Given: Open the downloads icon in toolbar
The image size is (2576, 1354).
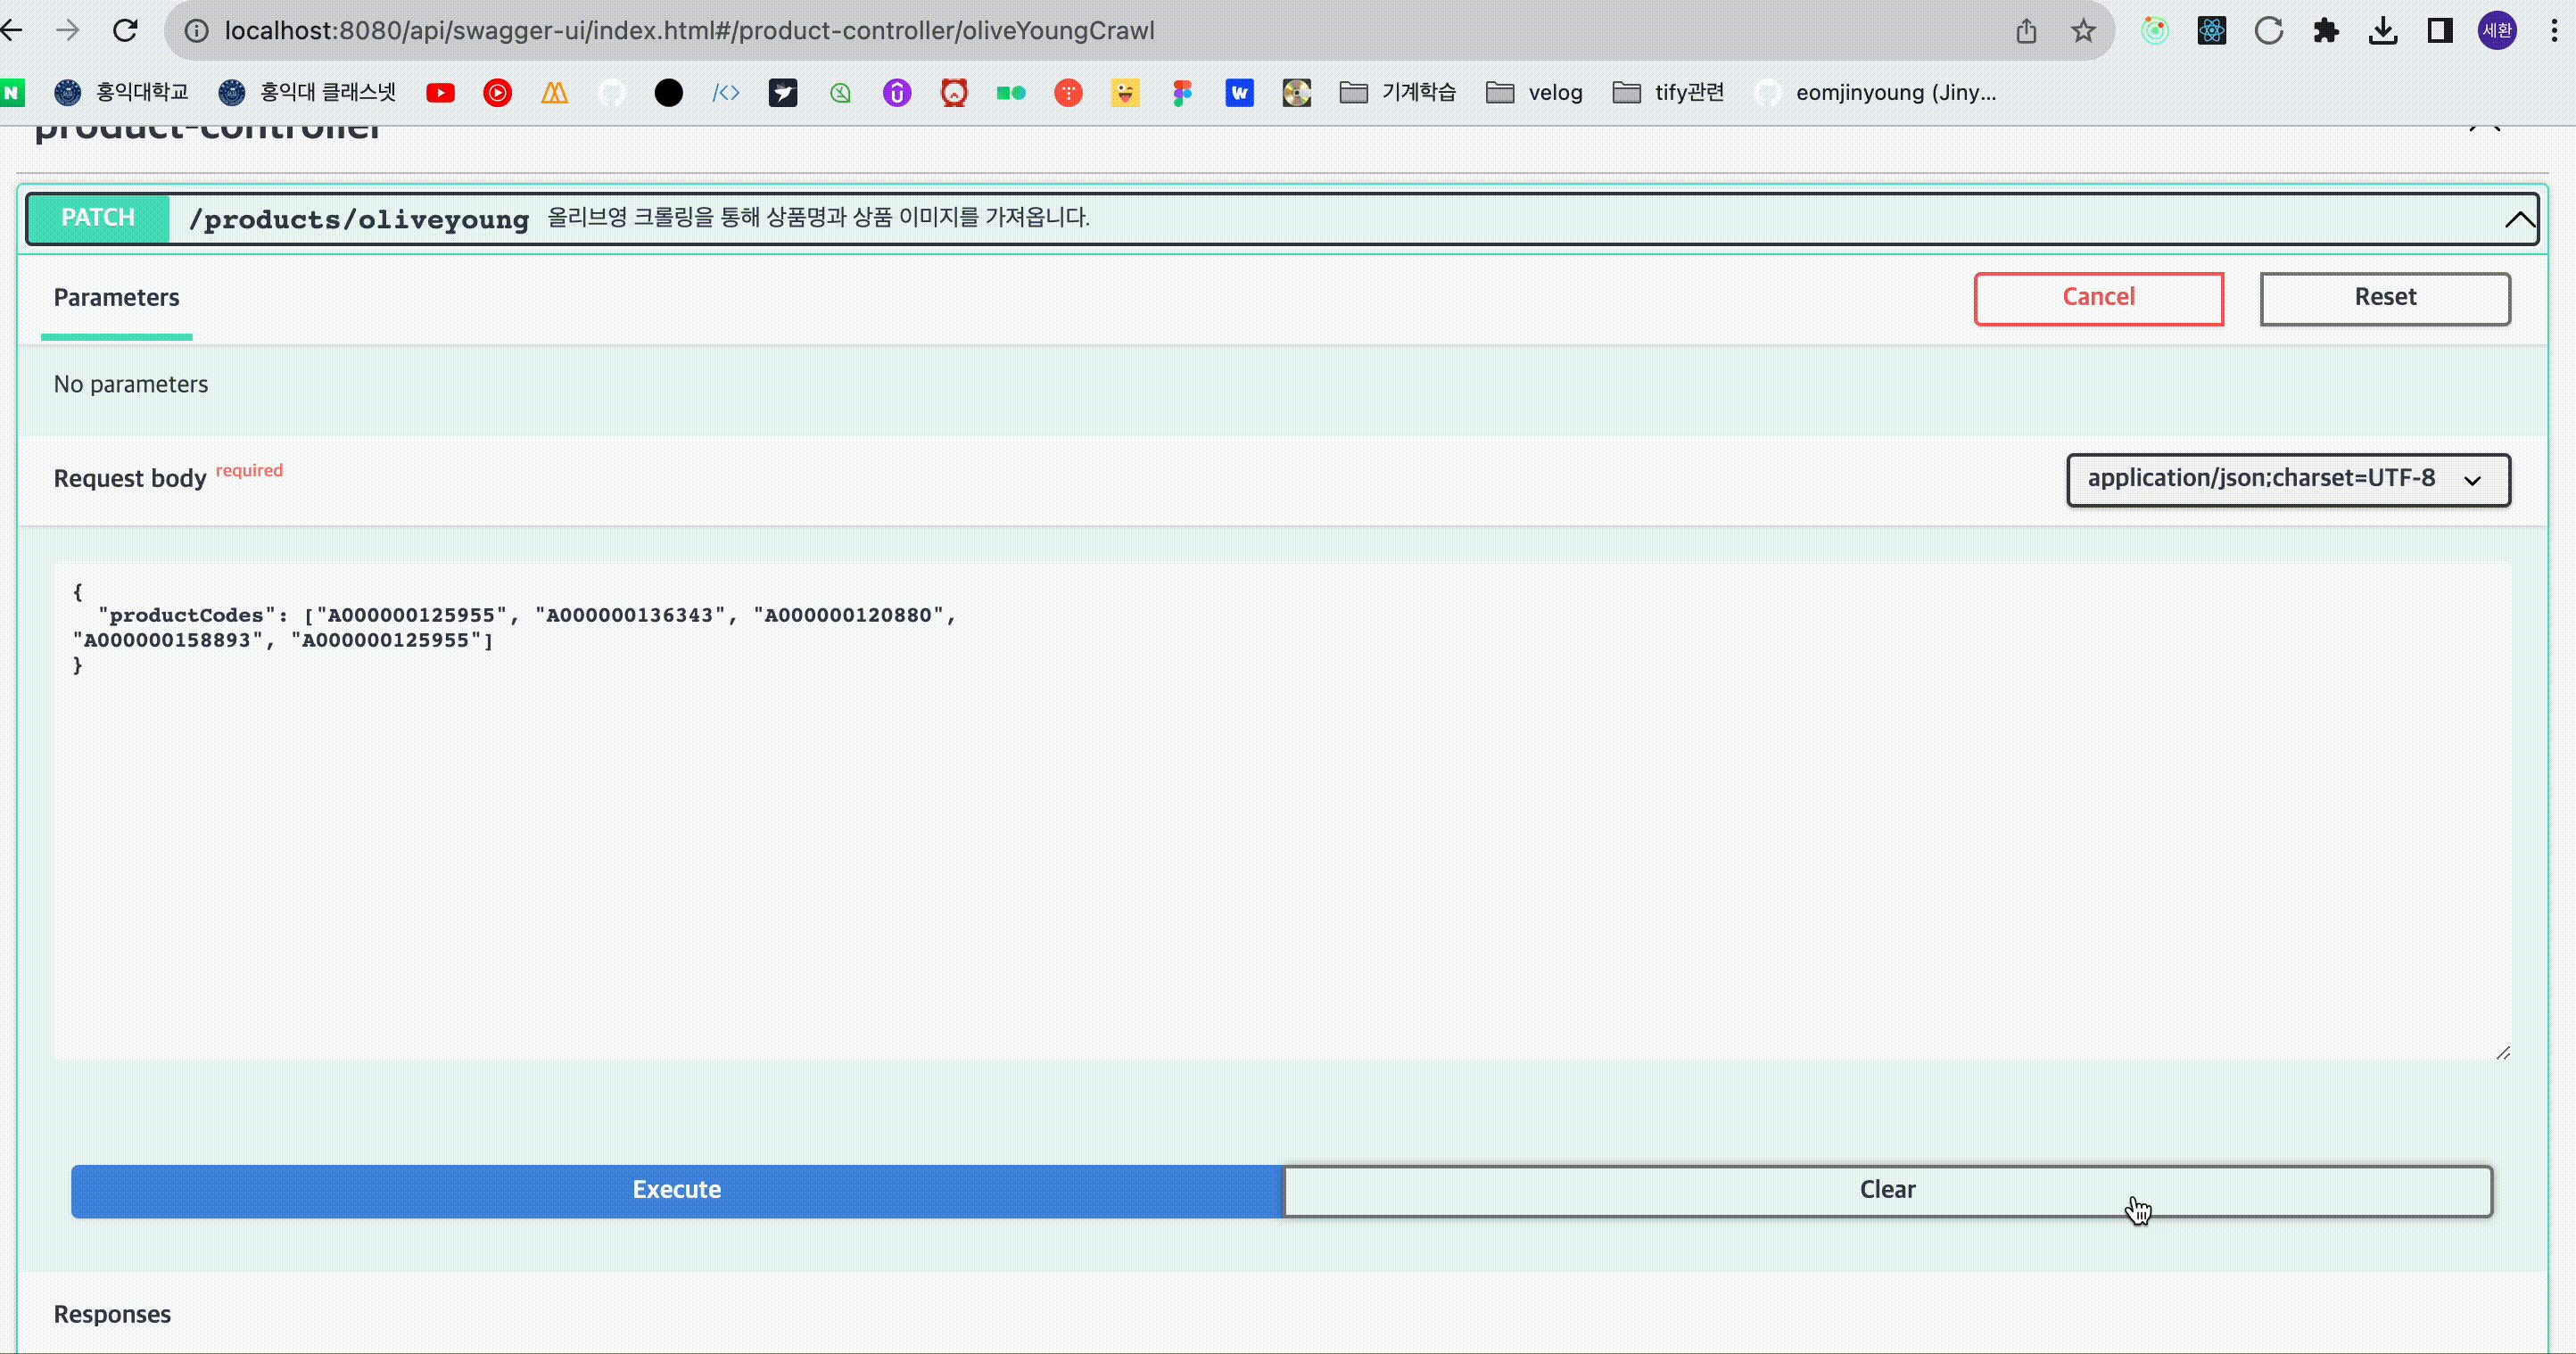Looking at the screenshot, I should [2383, 31].
